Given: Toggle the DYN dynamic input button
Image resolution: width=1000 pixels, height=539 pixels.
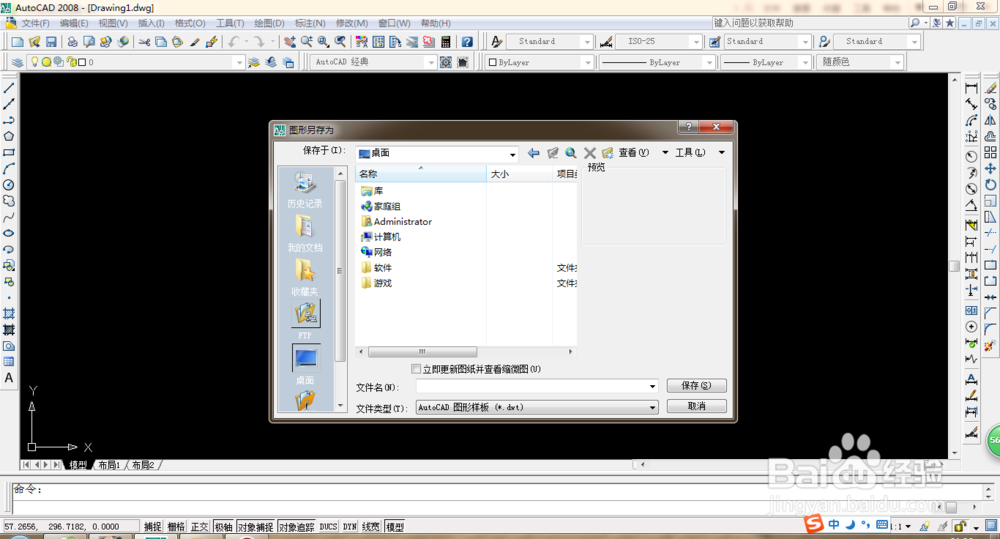Looking at the screenshot, I should coord(349,526).
